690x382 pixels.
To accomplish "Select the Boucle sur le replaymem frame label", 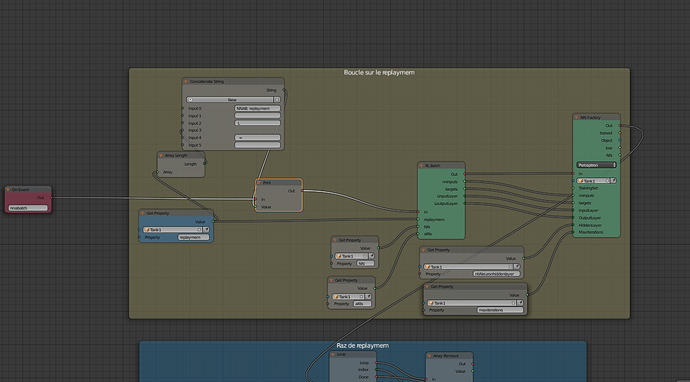I will (x=379, y=72).
